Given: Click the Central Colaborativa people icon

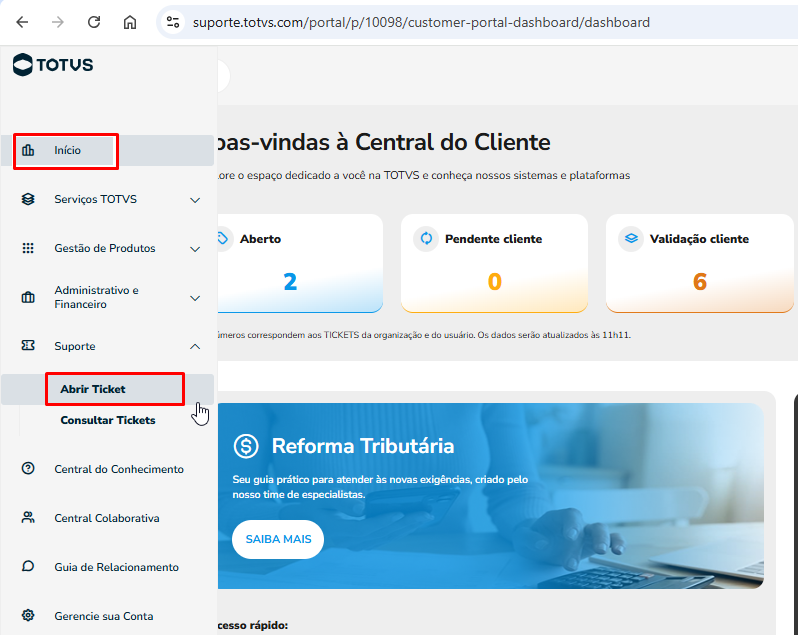Looking at the screenshot, I should click(x=28, y=518).
